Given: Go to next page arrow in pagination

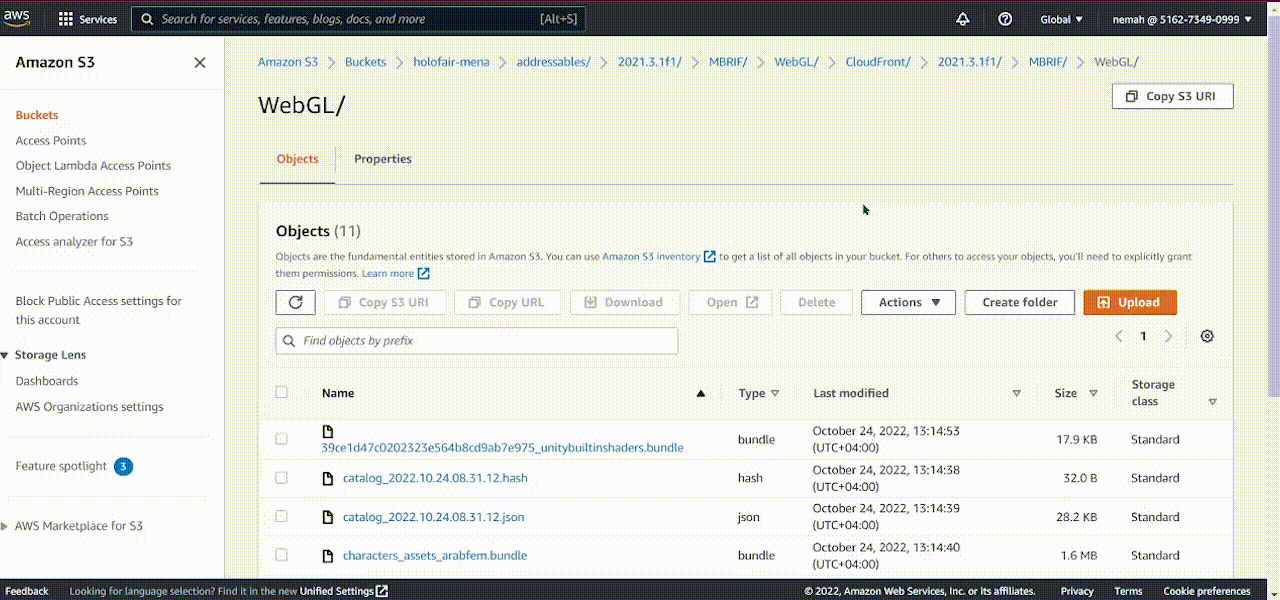Looking at the screenshot, I should point(1168,336).
